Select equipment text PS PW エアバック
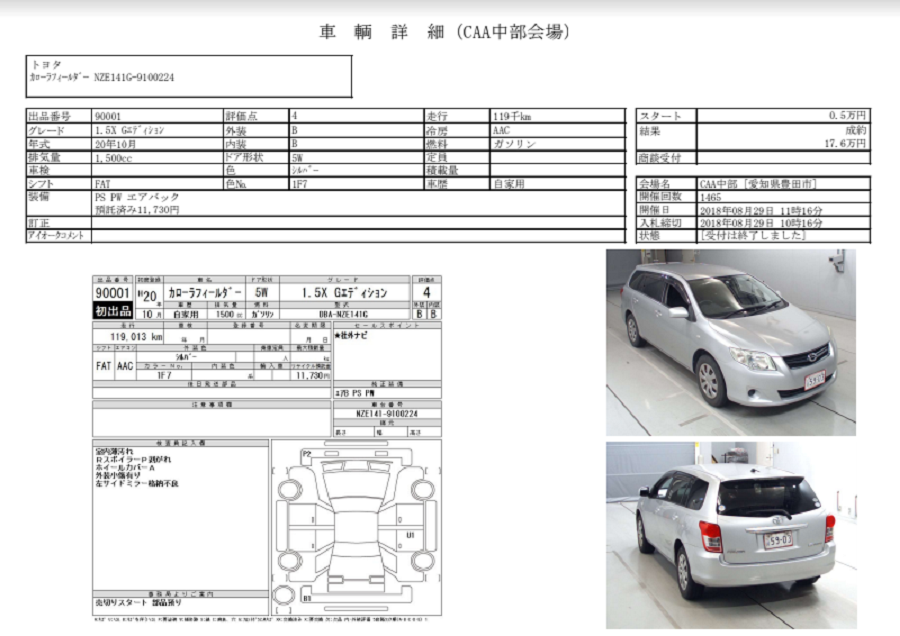This screenshot has width=900, height=636. click(x=137, y=197)
